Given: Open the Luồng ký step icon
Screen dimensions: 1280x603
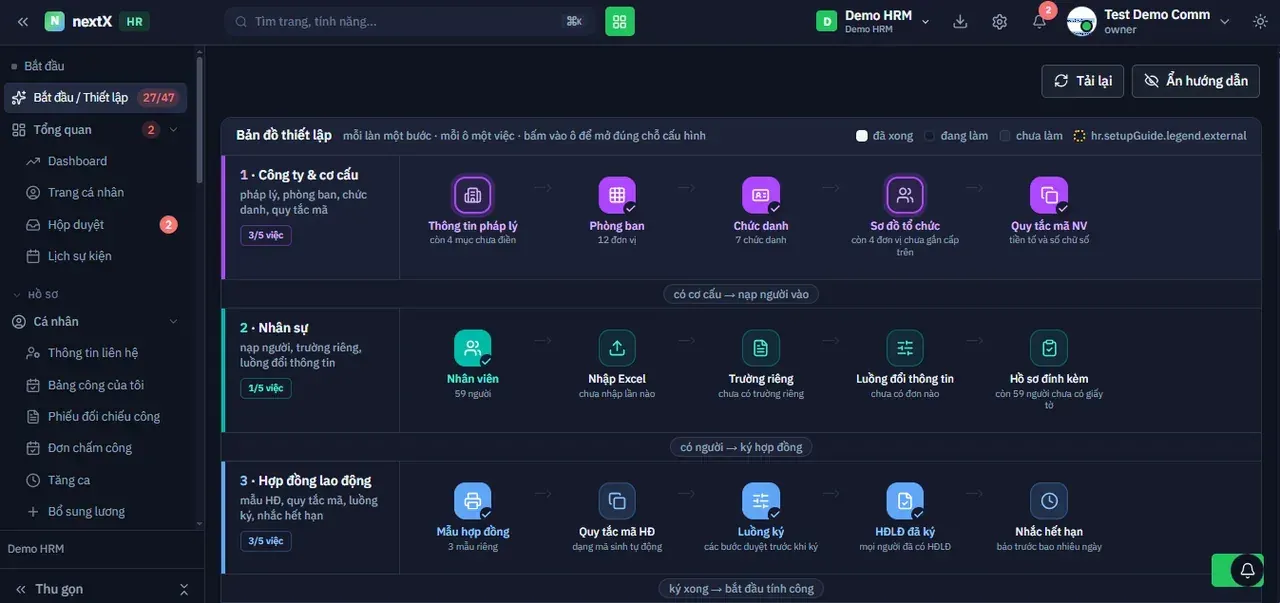Looking at the screenshot, I should point(761,501).
